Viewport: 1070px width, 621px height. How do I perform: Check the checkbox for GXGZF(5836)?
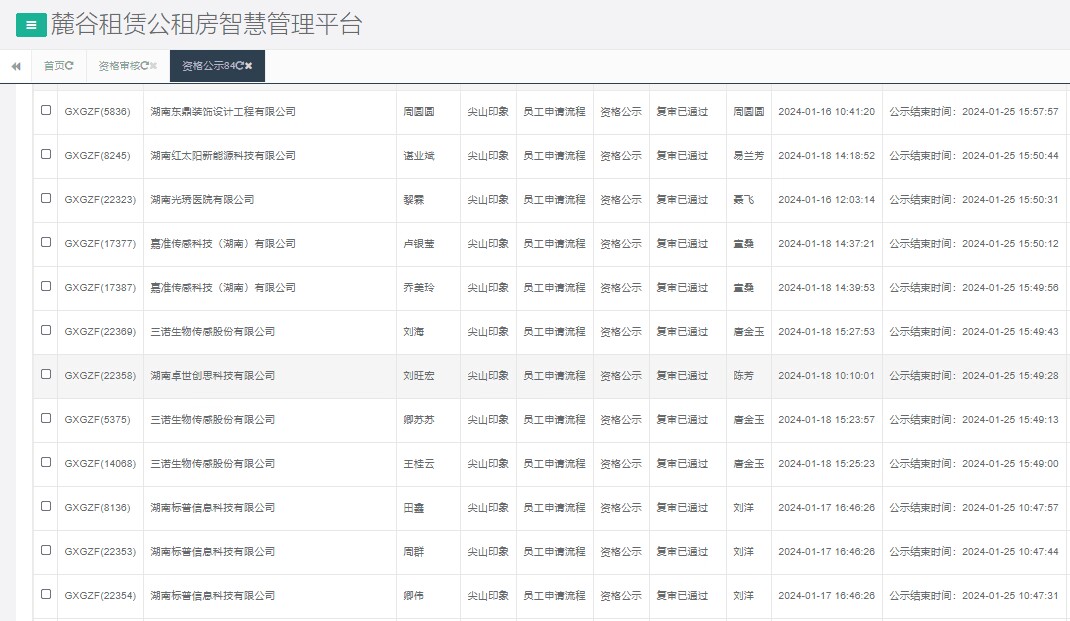[x=44, y=112]
